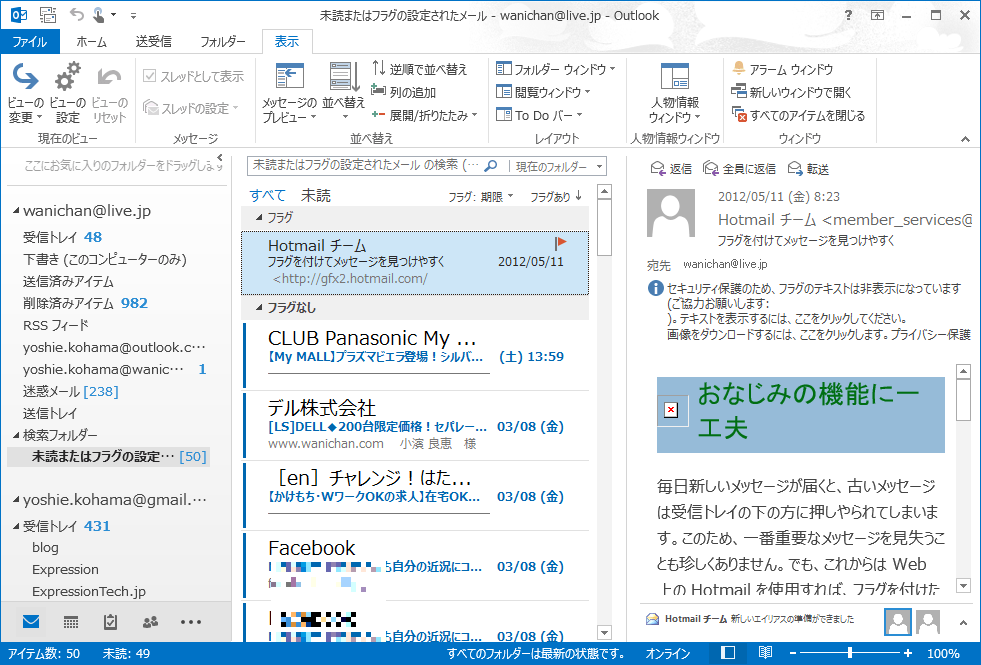The height and width of the screenshot is (665, 981).
Task: Click Send/Receive All Folders icon in title bar
Action: [x=48, y=14]
